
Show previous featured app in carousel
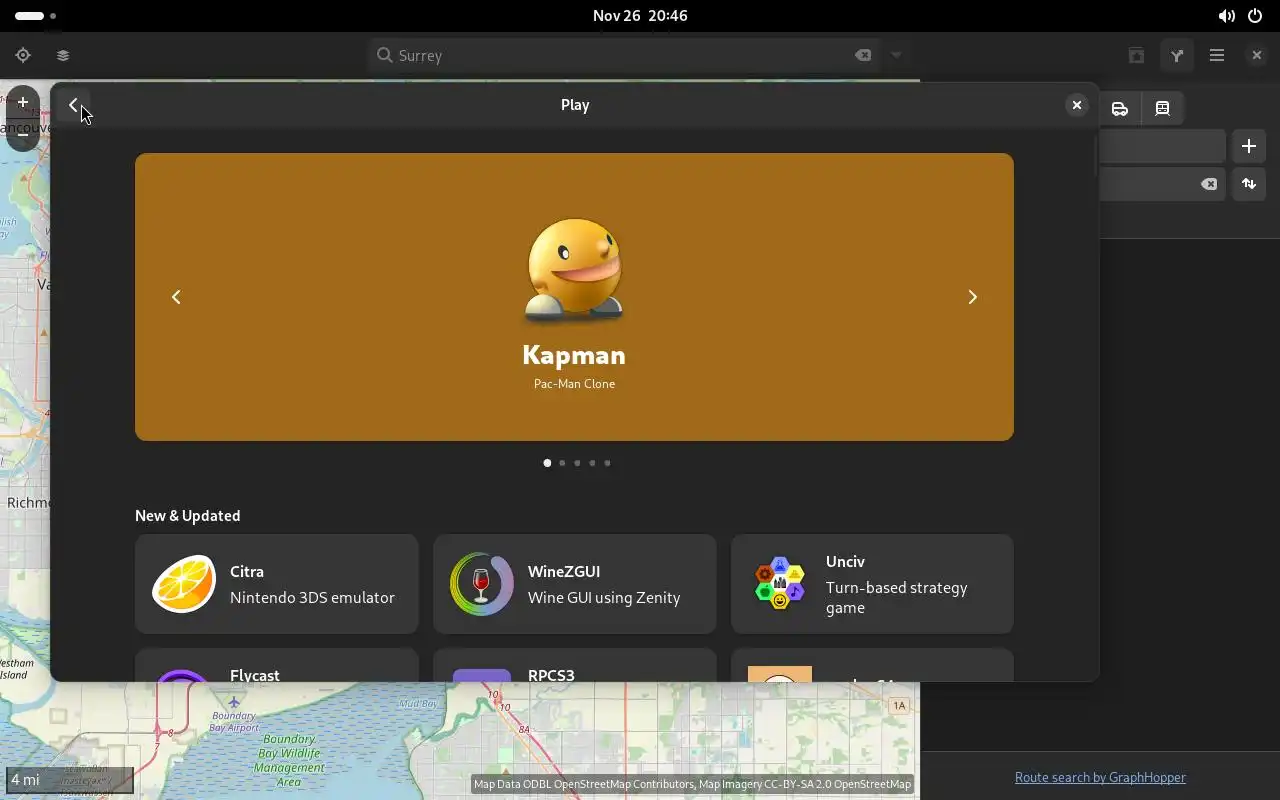click(176, 297)
